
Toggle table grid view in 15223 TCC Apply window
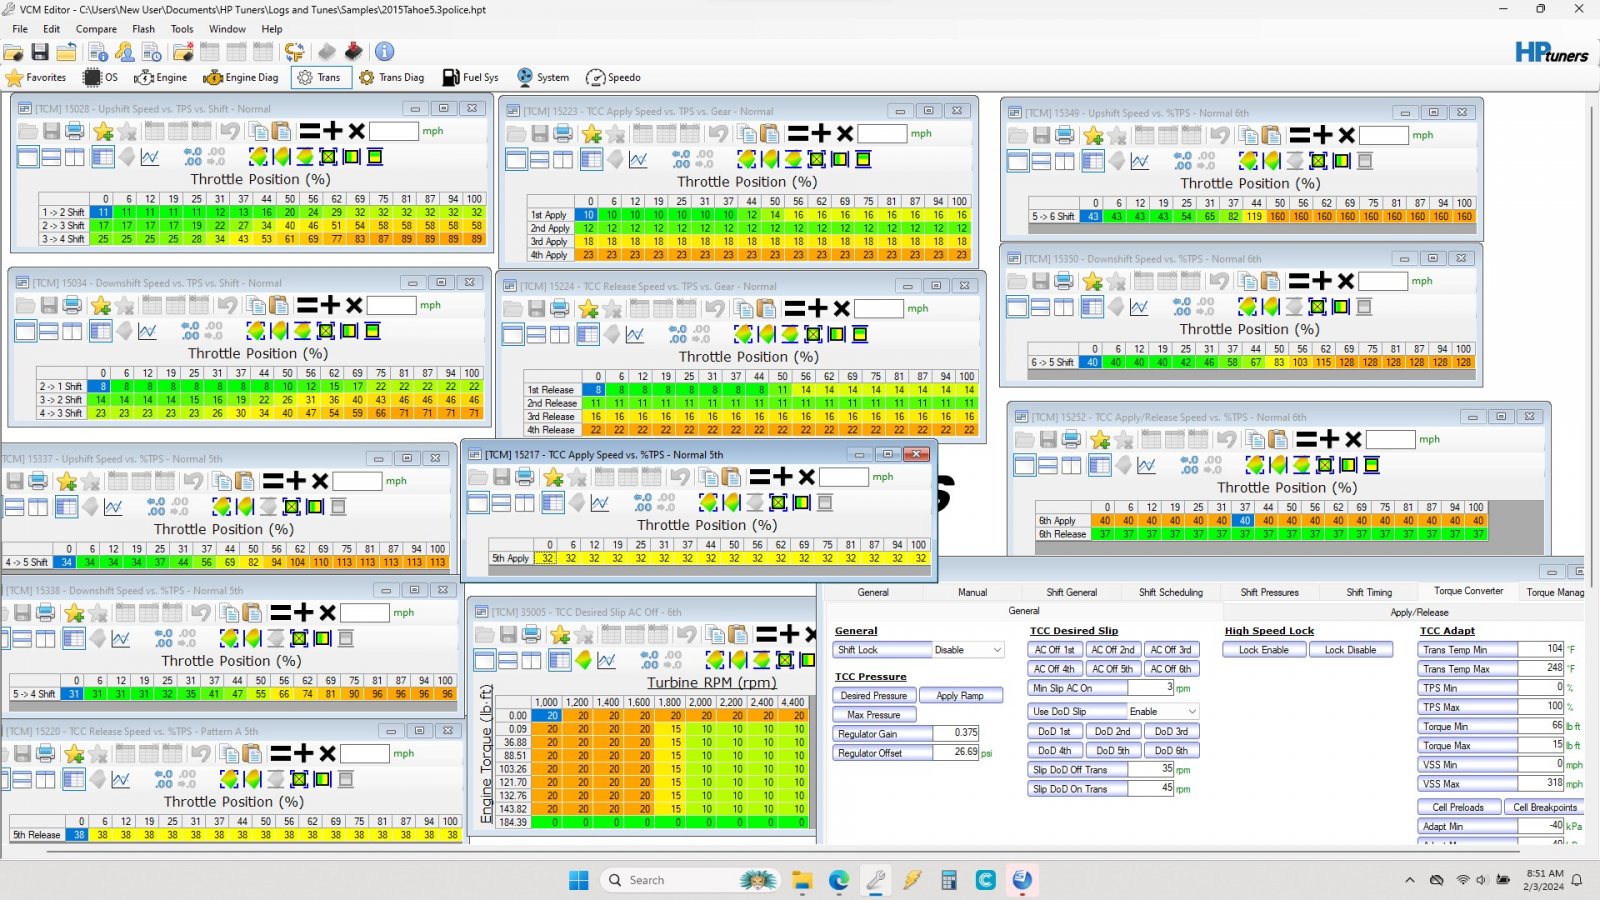point(591,159)
